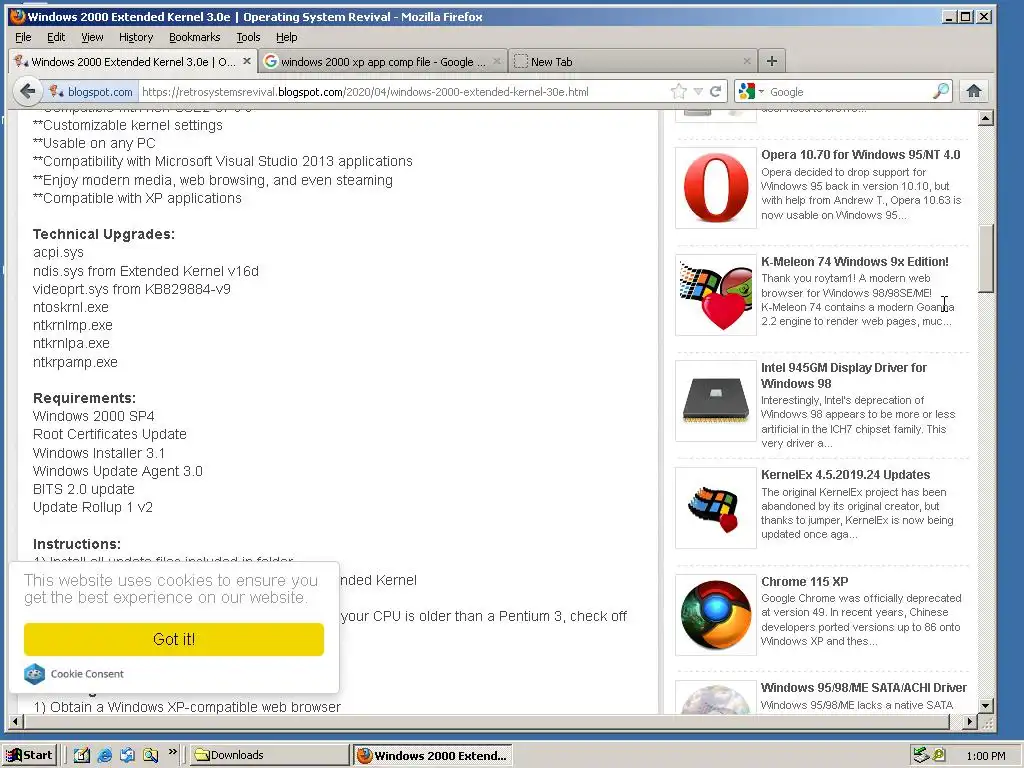The height and width of the screenshot is (768, 1024).
Task: Click the network tray icon
Action: [x=921, y=755]
